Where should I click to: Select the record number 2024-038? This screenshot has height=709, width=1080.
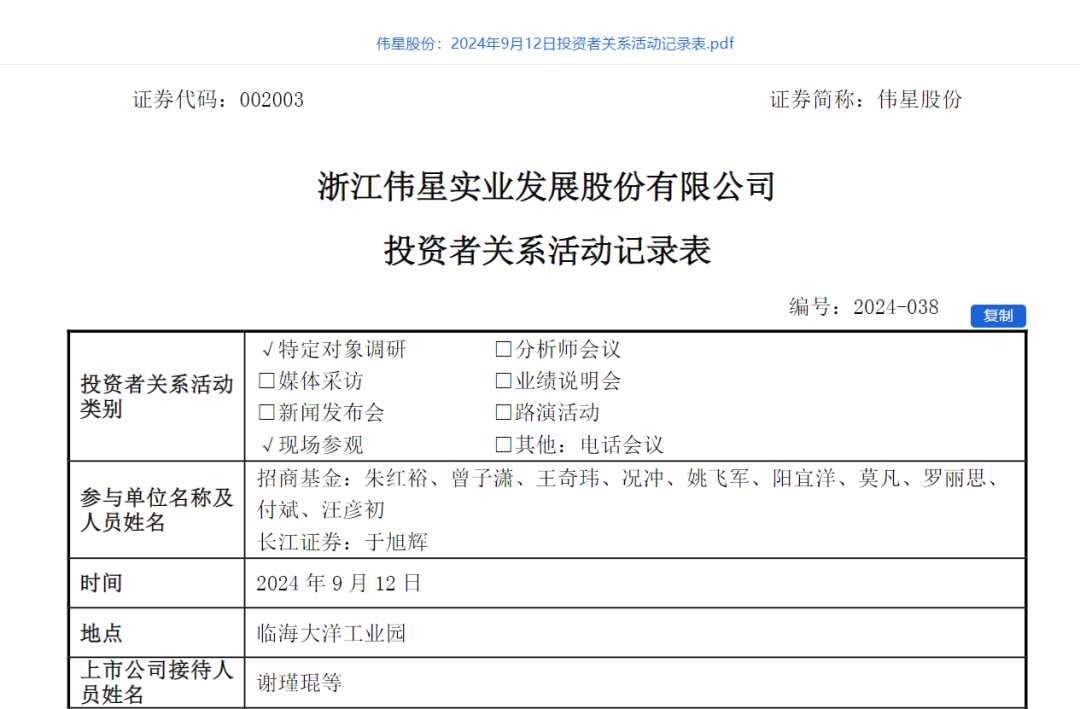click(x=895, y=307)
